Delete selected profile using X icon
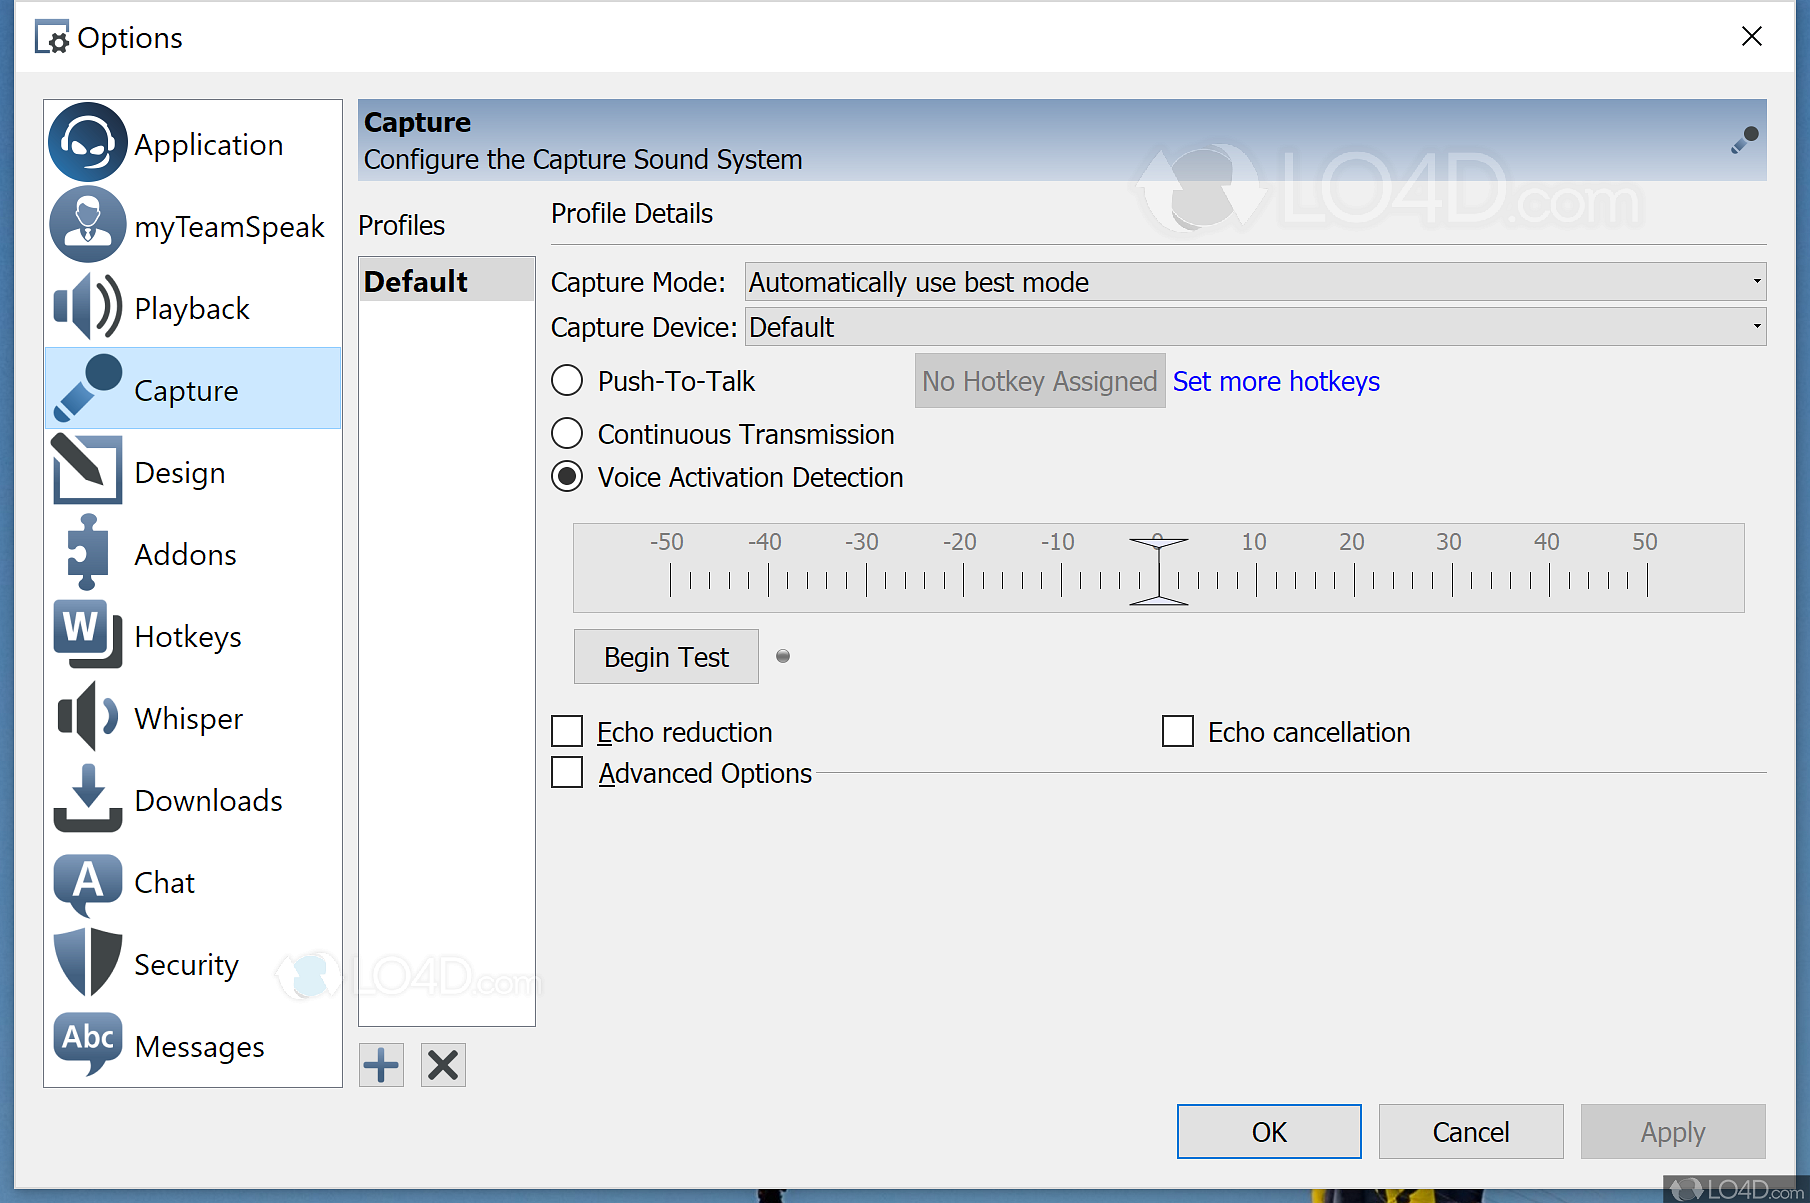The height and width of the screenshot is (1203, 1810). click(x=442, y=1064)
